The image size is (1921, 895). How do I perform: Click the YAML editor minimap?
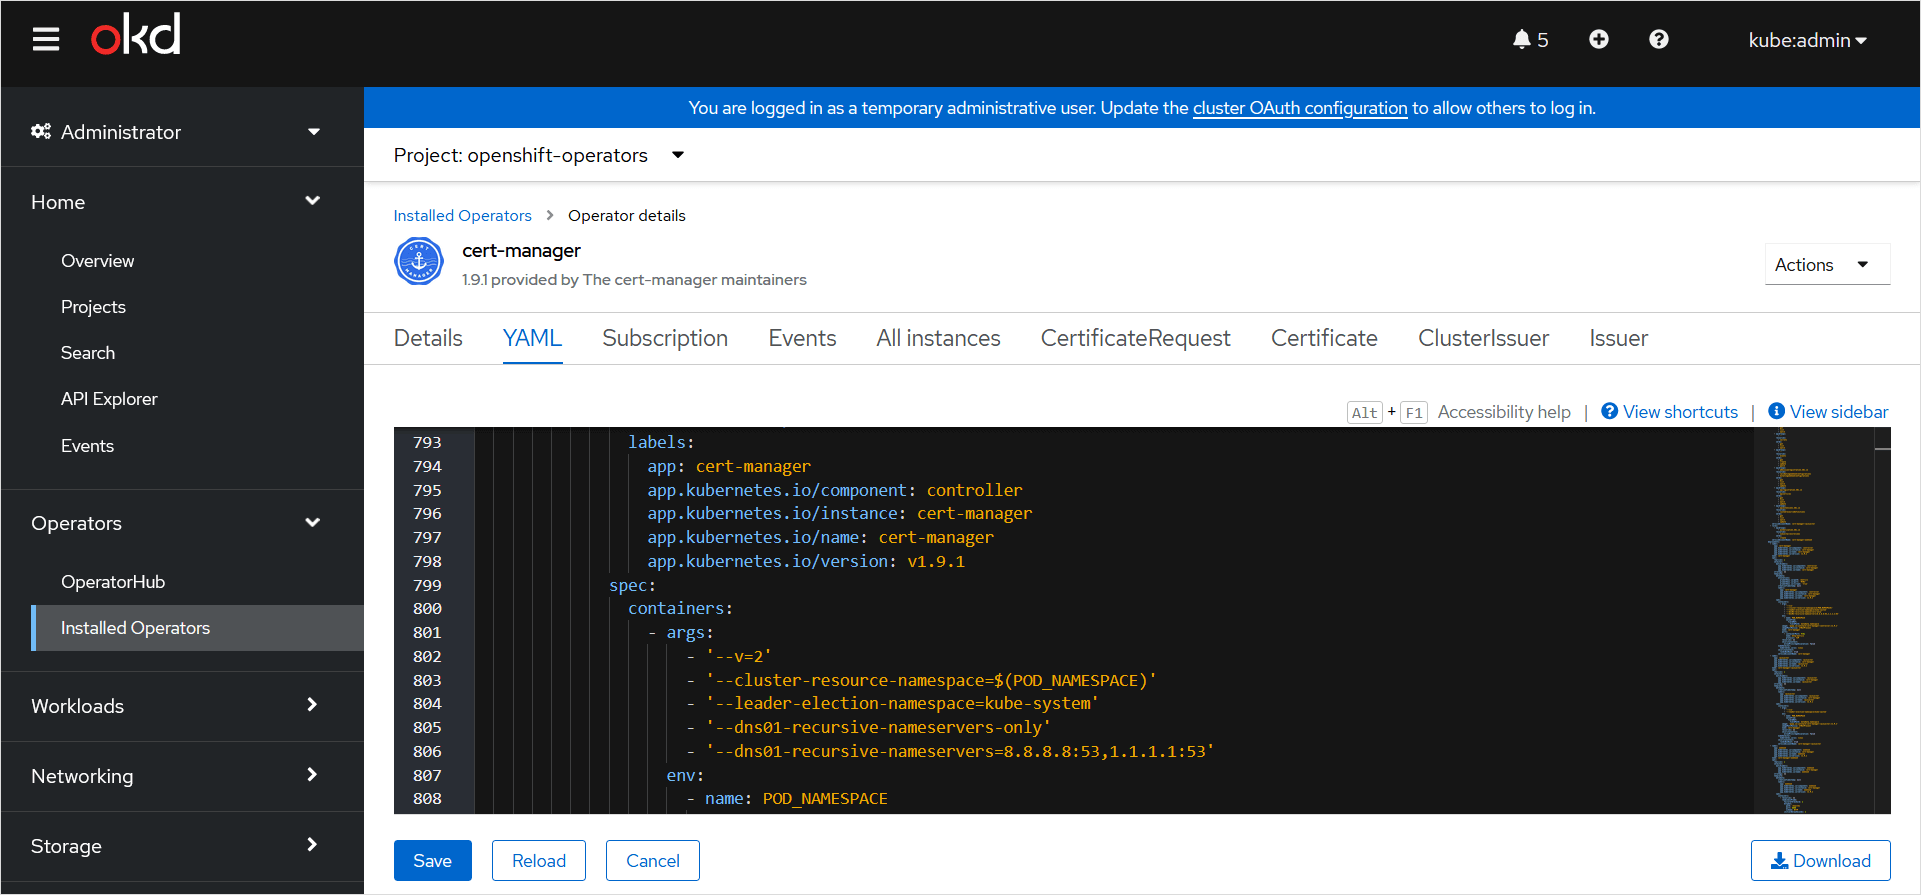point(1813,620)
